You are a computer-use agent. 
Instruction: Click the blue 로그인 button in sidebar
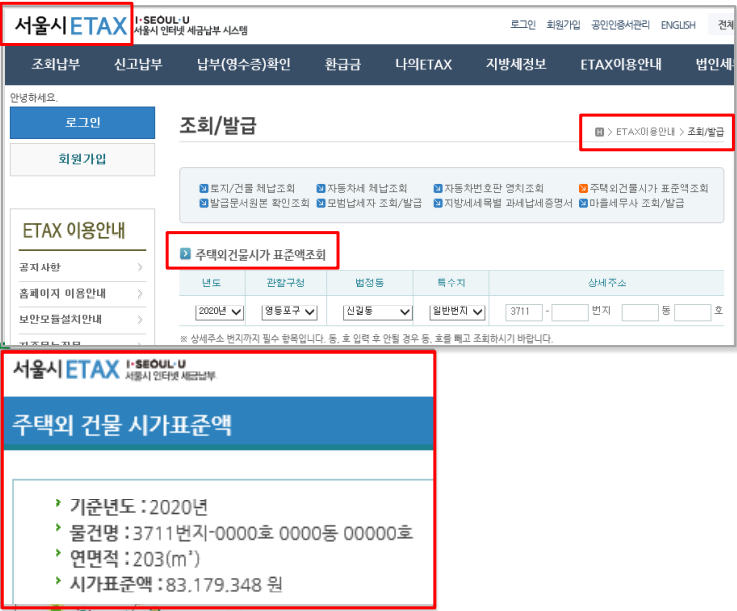(x=82, y=123)
